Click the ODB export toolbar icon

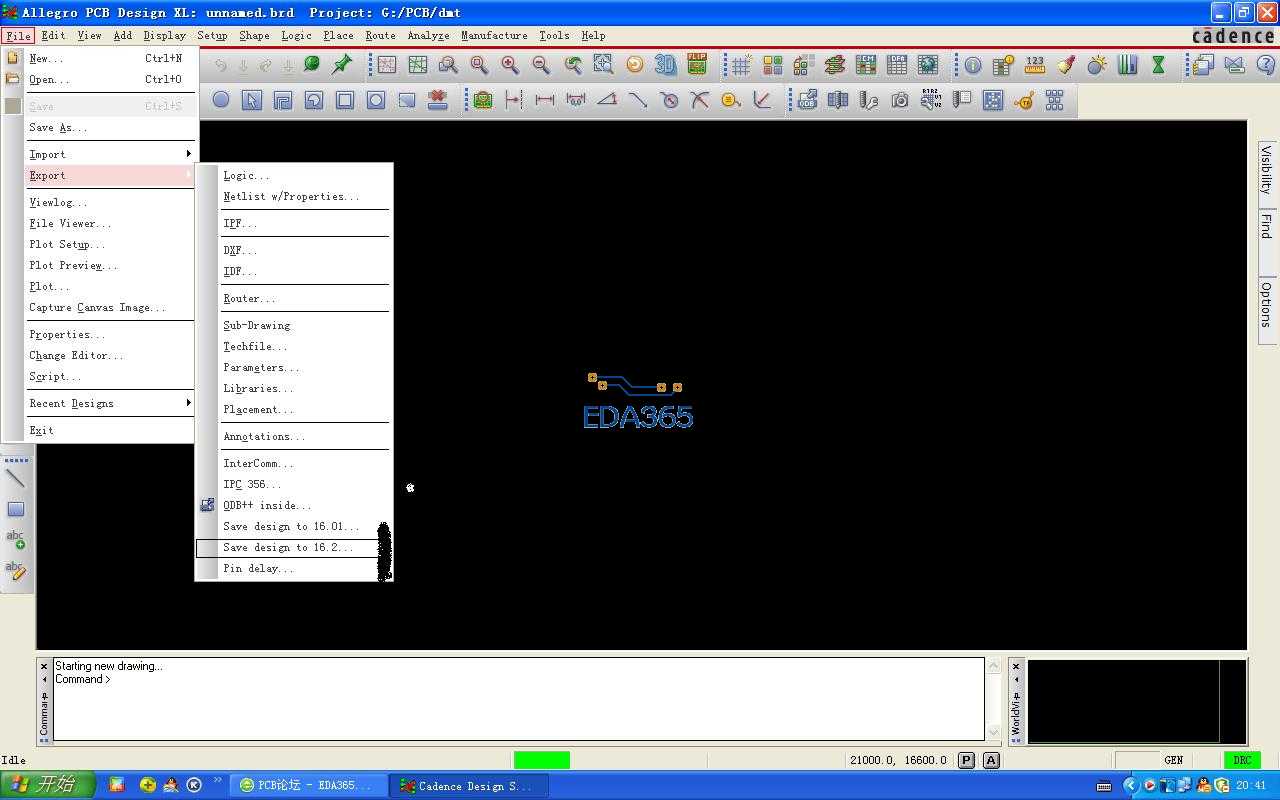[x=807, y=100]
